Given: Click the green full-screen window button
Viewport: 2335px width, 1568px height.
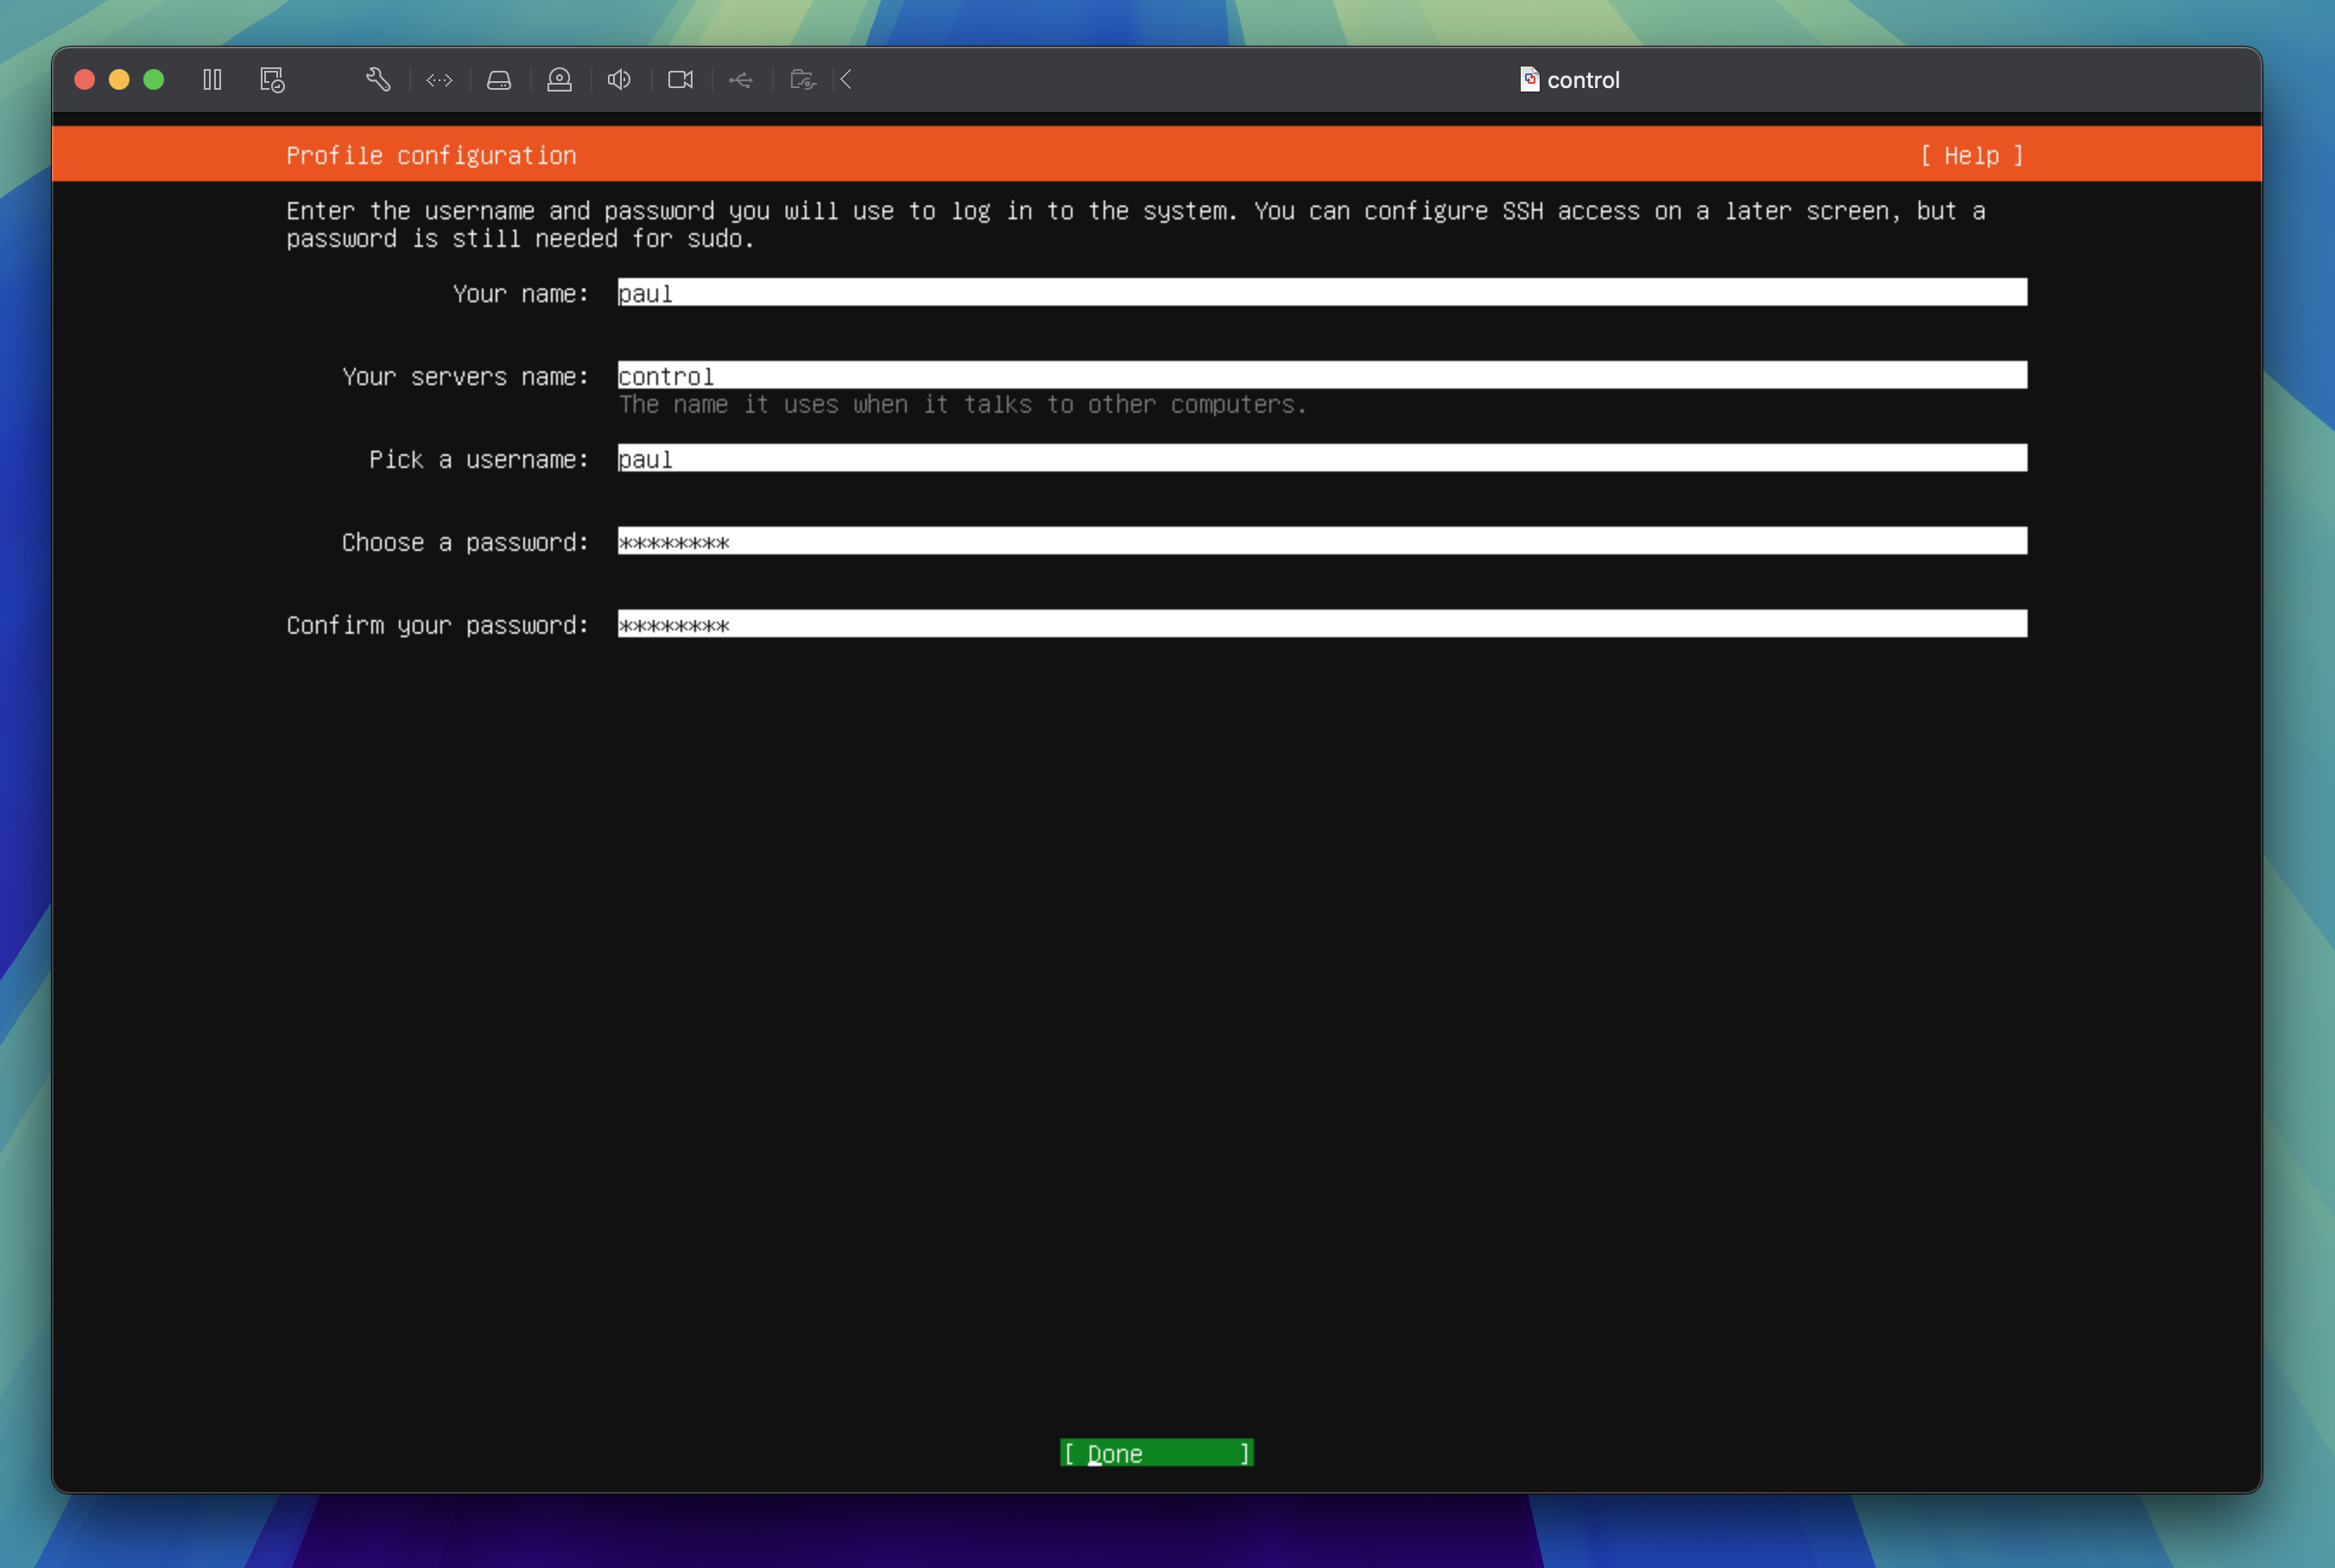Looking at the screenshot, I should click(154, 80).
